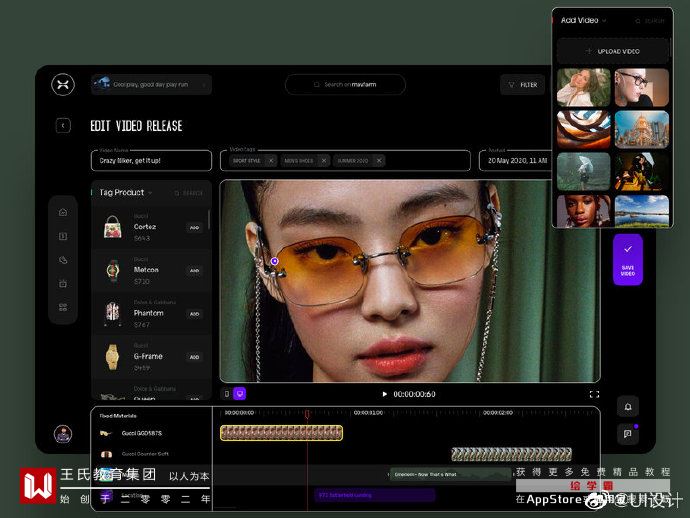This screenshot has width=690, height=518.
Task: Add the Cortez product
Action: click(194, 228)
